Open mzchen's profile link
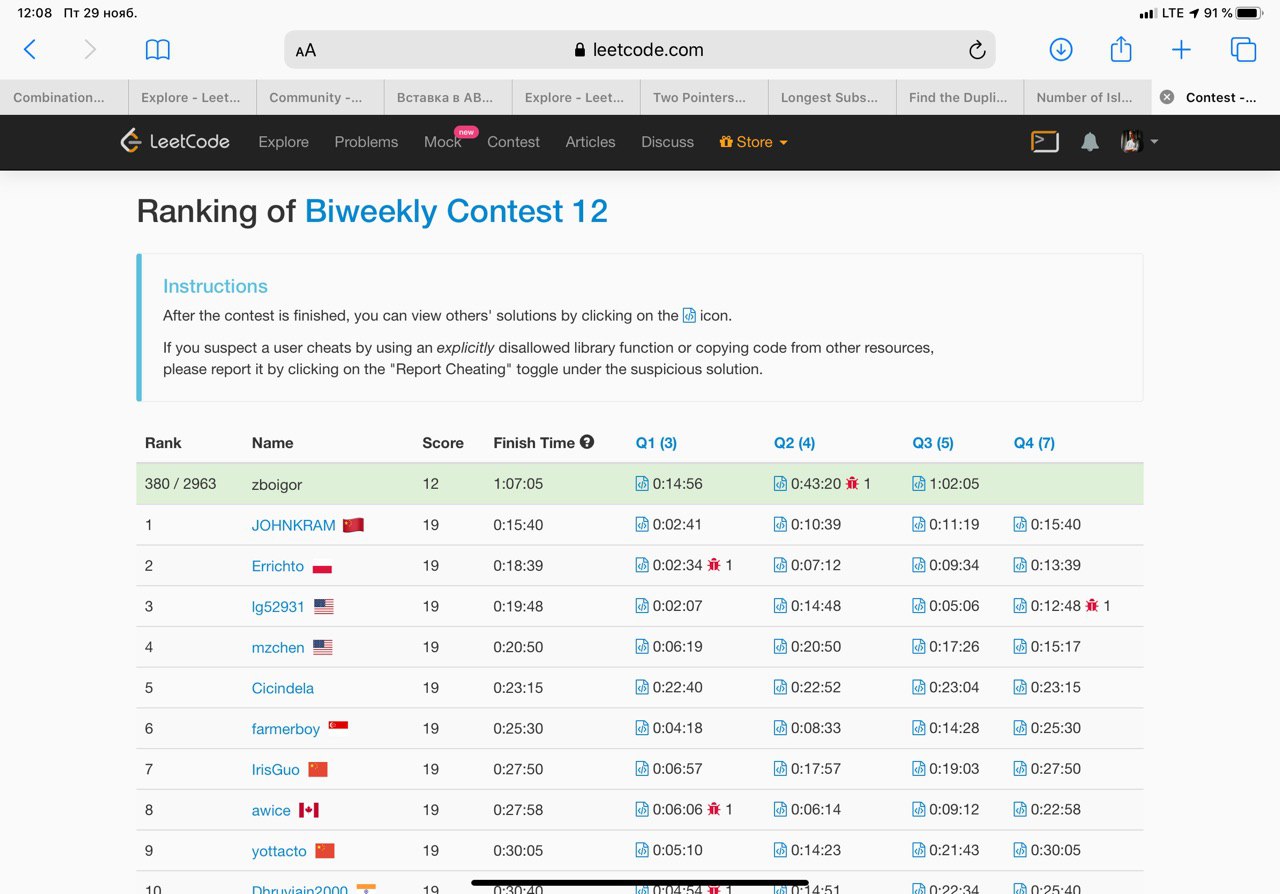1280x894 pixels. coord(278,648)
